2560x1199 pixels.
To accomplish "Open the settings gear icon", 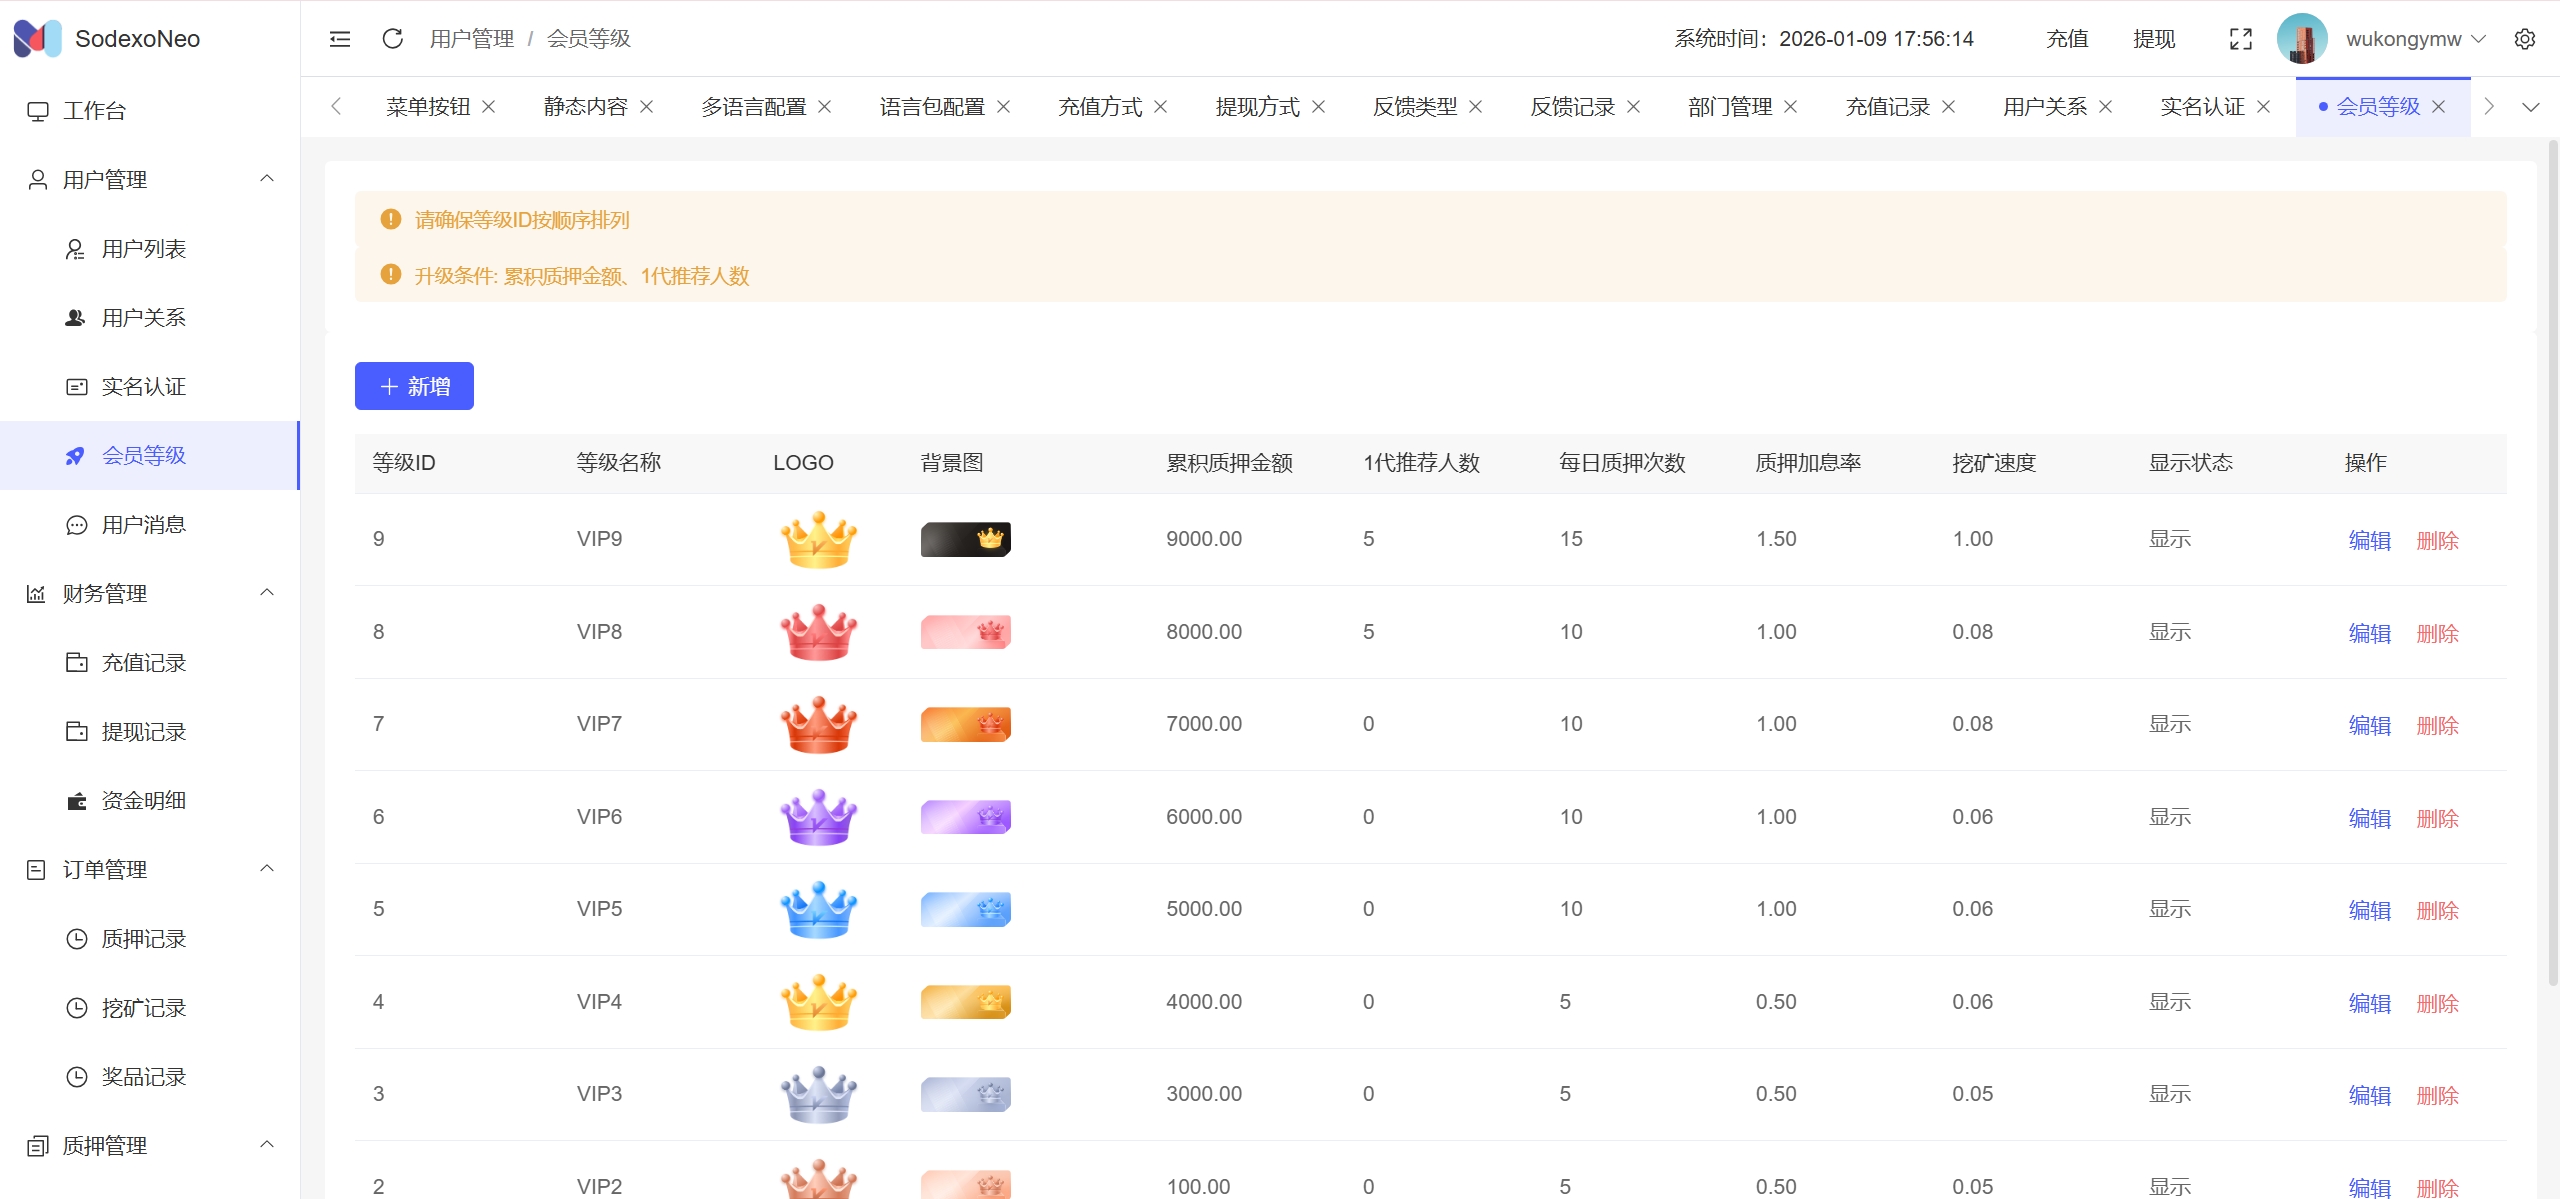I will pos(2524,39).
